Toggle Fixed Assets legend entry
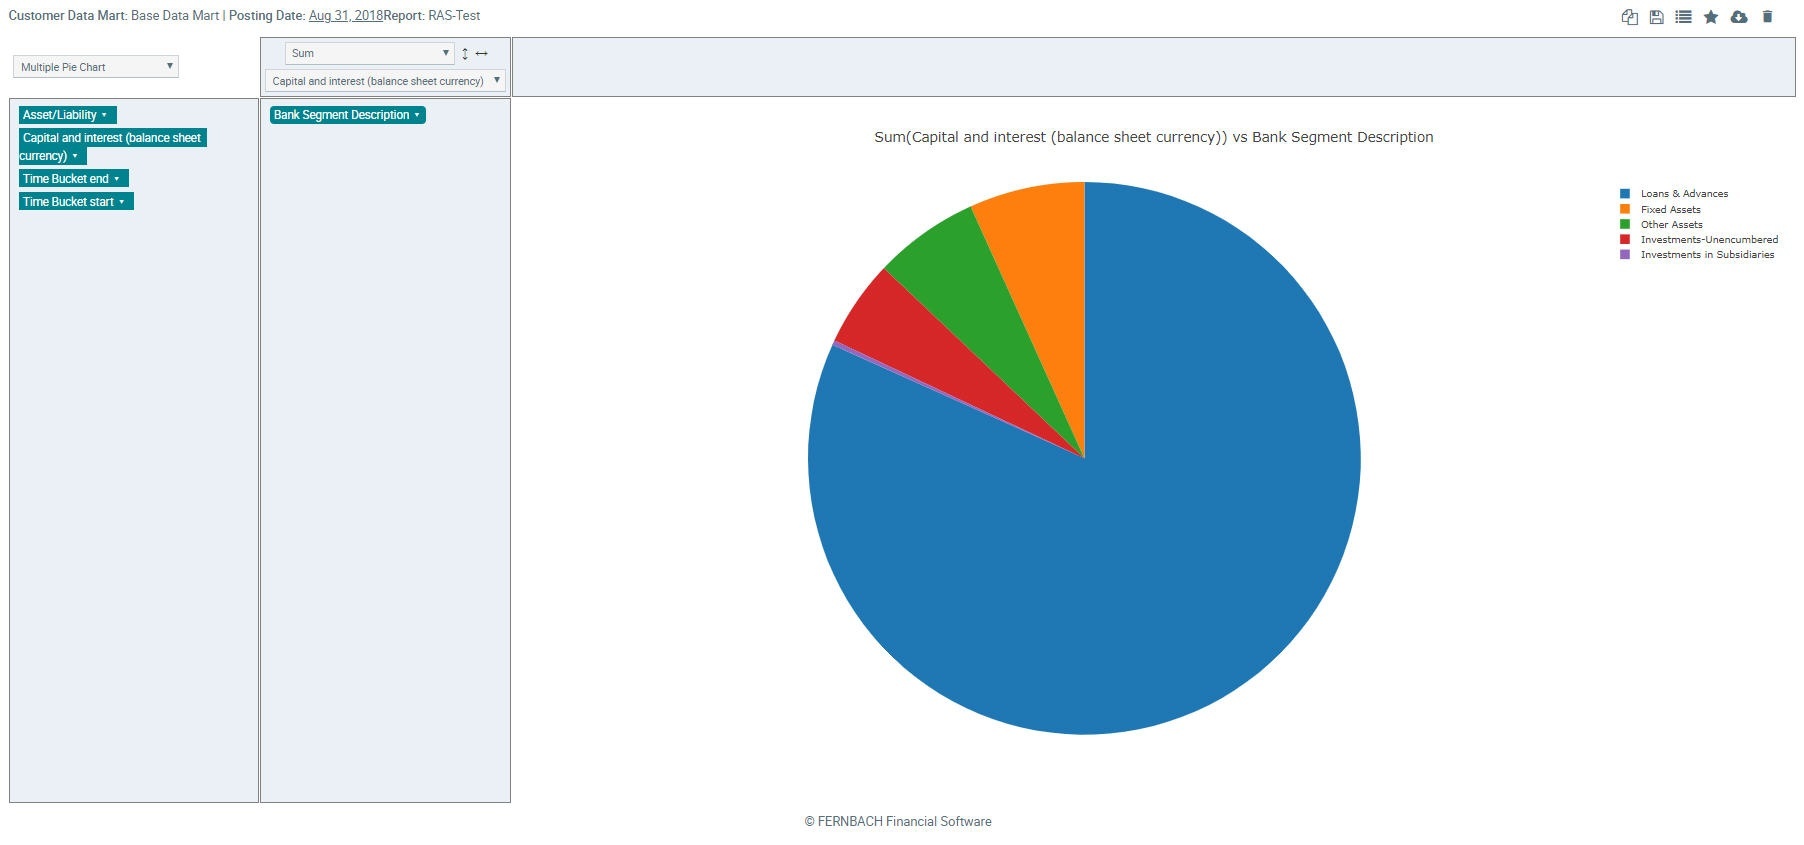Viewport: 1804px width, 845px height. (1670, 210)
